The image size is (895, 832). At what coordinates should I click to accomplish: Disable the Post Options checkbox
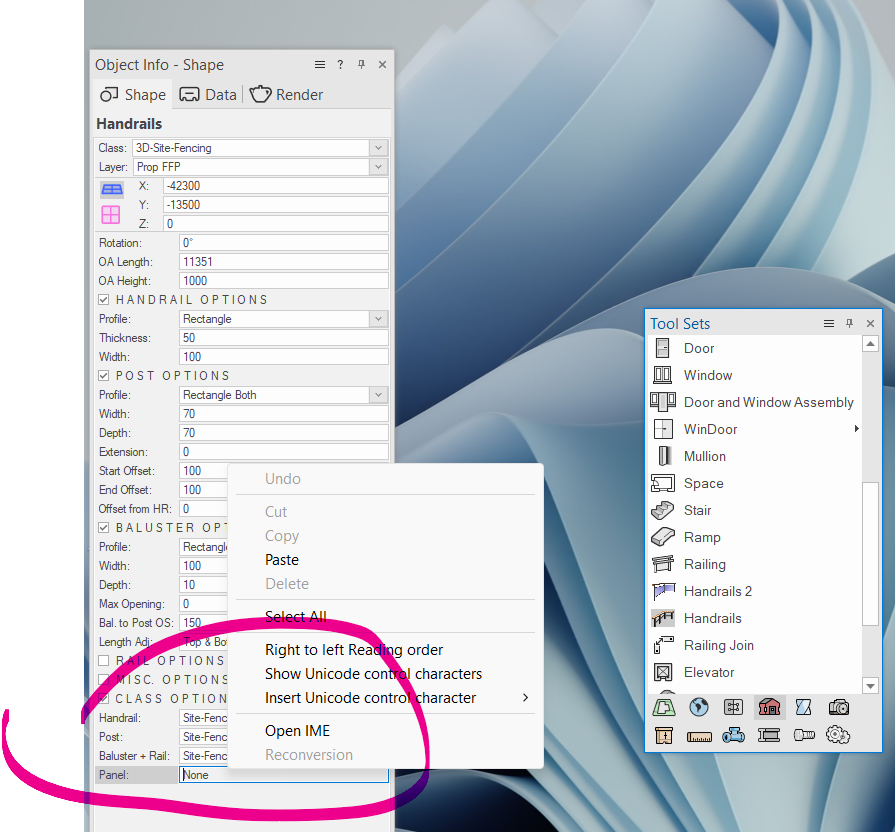click(104, 376)
